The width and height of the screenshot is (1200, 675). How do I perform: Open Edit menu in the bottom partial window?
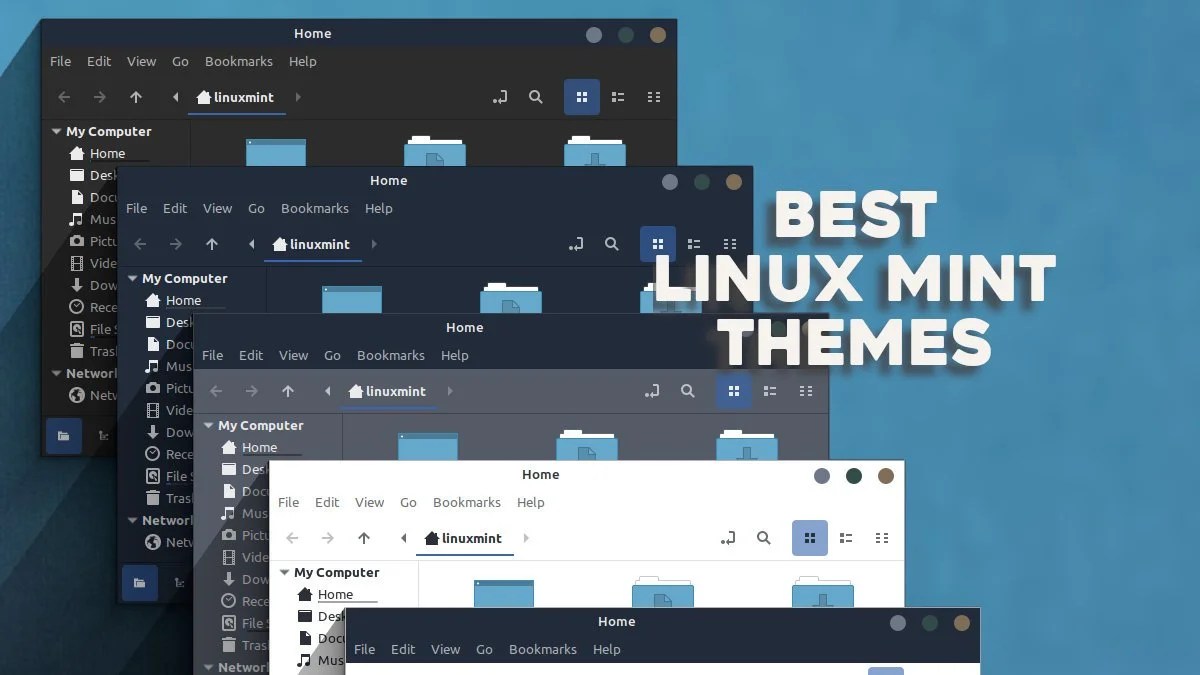point(404,649)
